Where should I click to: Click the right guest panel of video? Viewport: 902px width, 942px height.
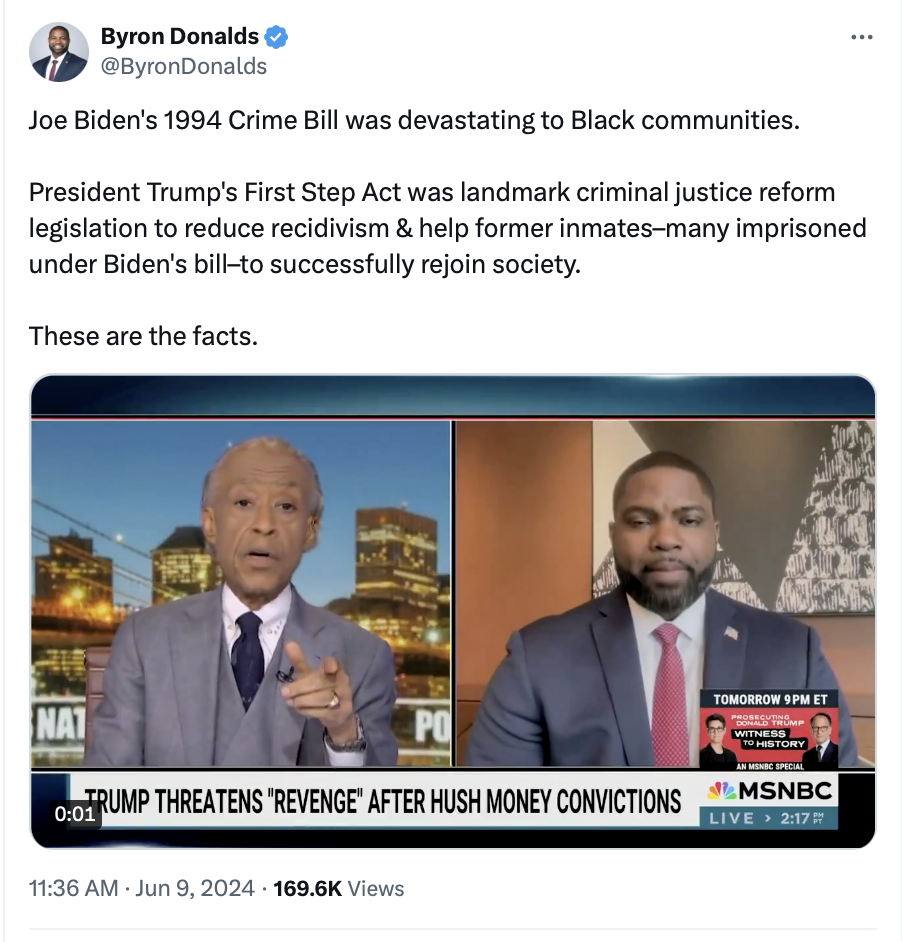665,593
